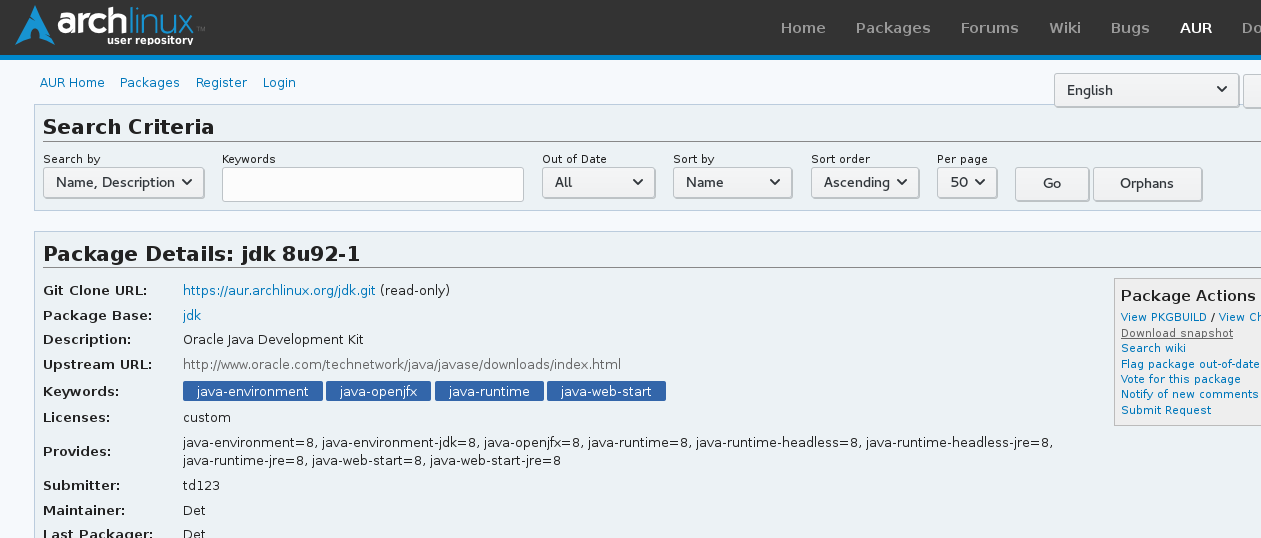
Task: Open the Sort by Name dropdown
Action: tap(732, 182)
